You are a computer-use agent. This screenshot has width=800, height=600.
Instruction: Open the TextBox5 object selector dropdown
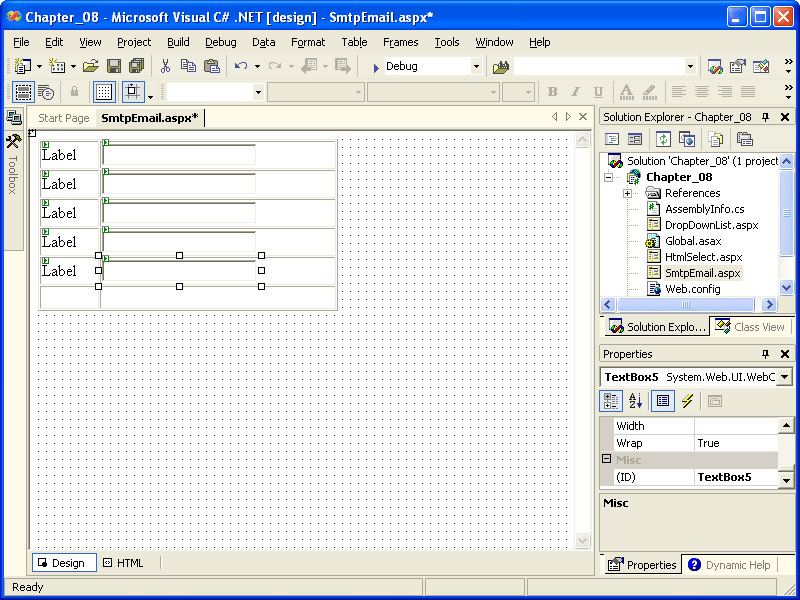click(x=784, y=377)
